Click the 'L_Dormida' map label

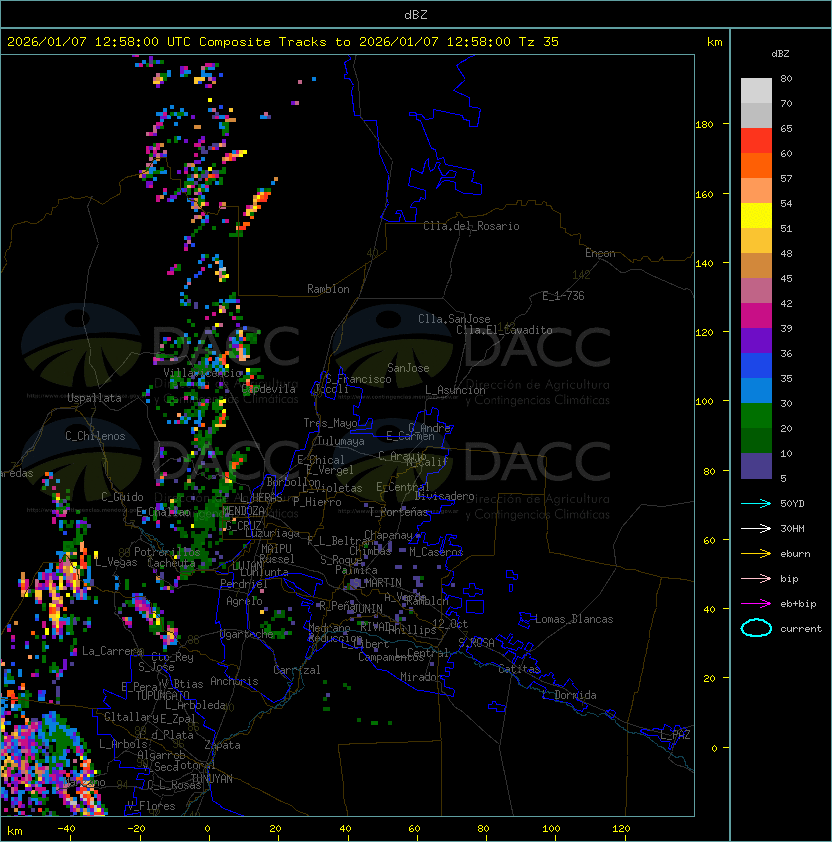(569, 695)
